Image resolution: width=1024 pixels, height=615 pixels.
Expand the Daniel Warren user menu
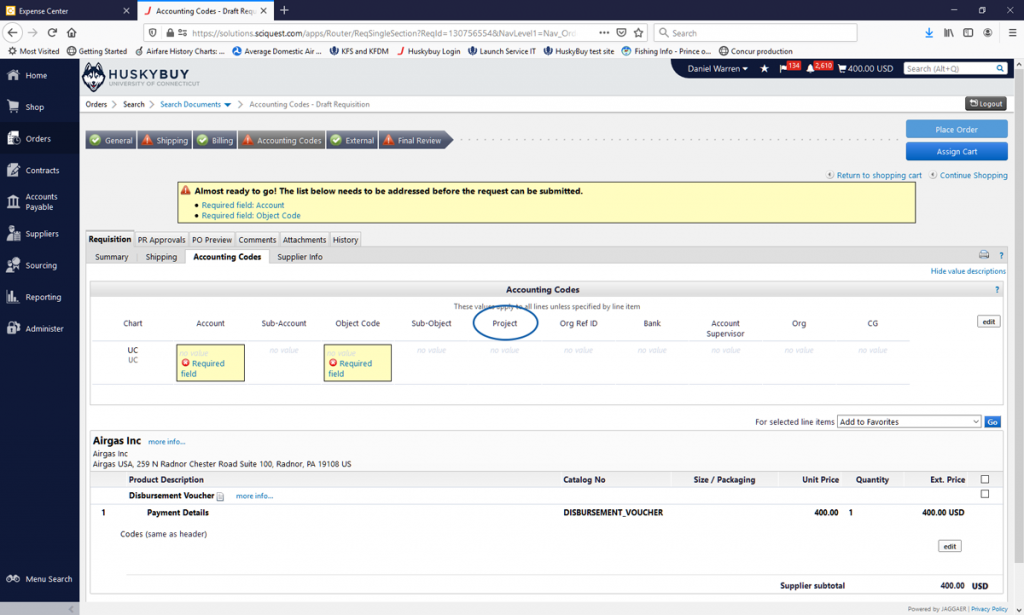pos(717,69)
